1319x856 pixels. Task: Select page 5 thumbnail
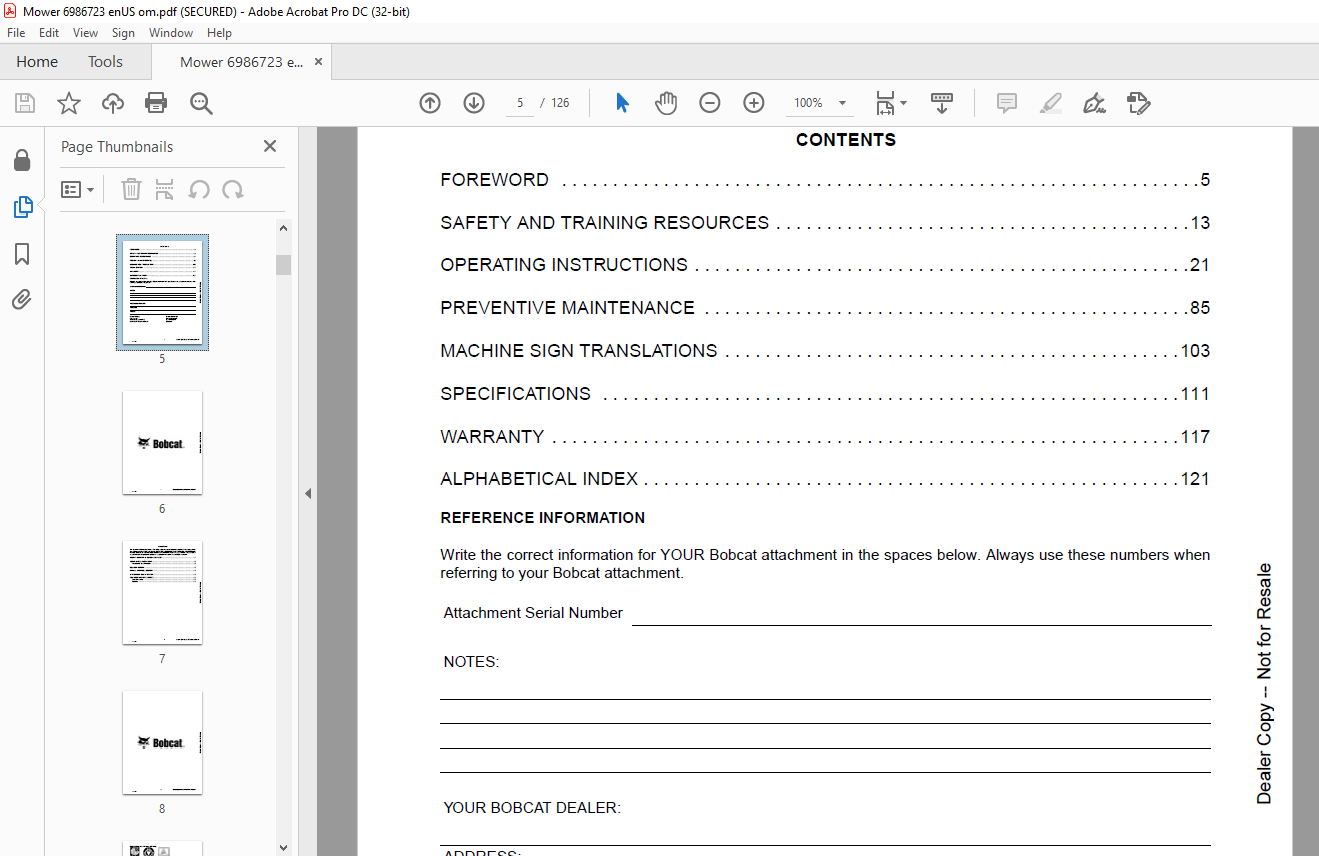[x=162, y=292]
